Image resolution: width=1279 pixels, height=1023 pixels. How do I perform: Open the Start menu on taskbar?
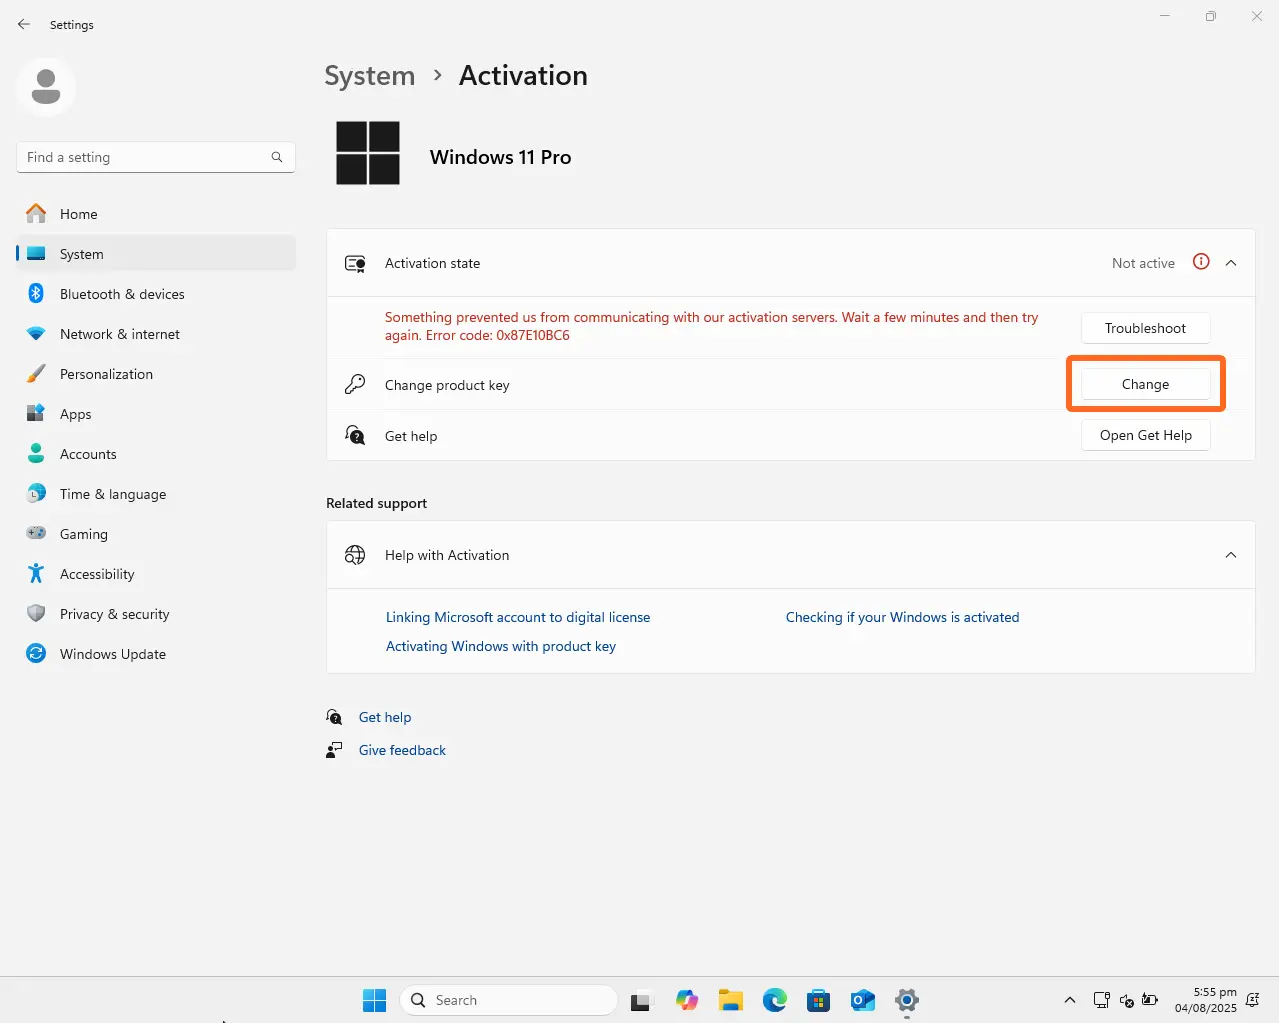374,1000
